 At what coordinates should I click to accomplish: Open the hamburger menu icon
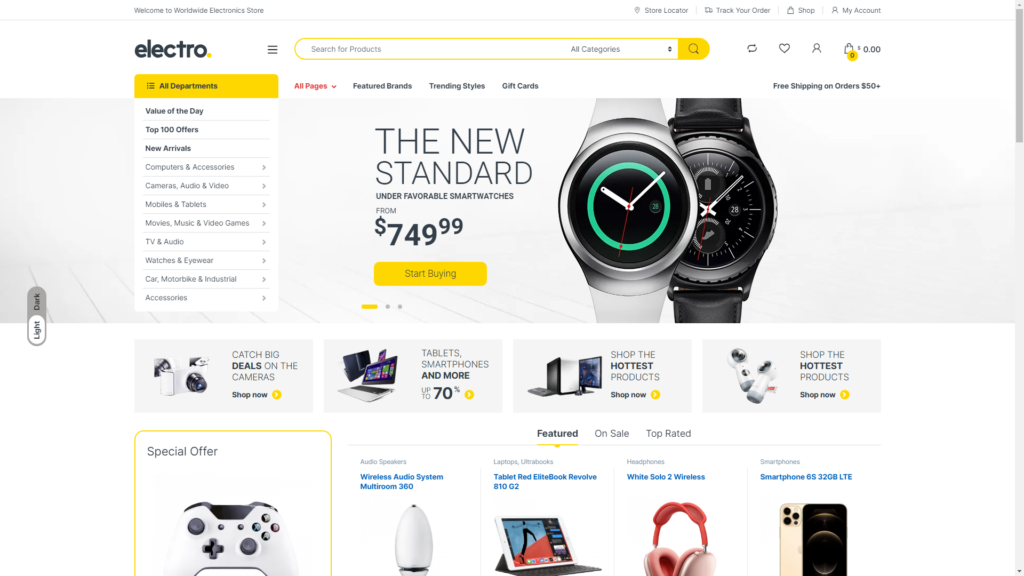click(272, 50)
